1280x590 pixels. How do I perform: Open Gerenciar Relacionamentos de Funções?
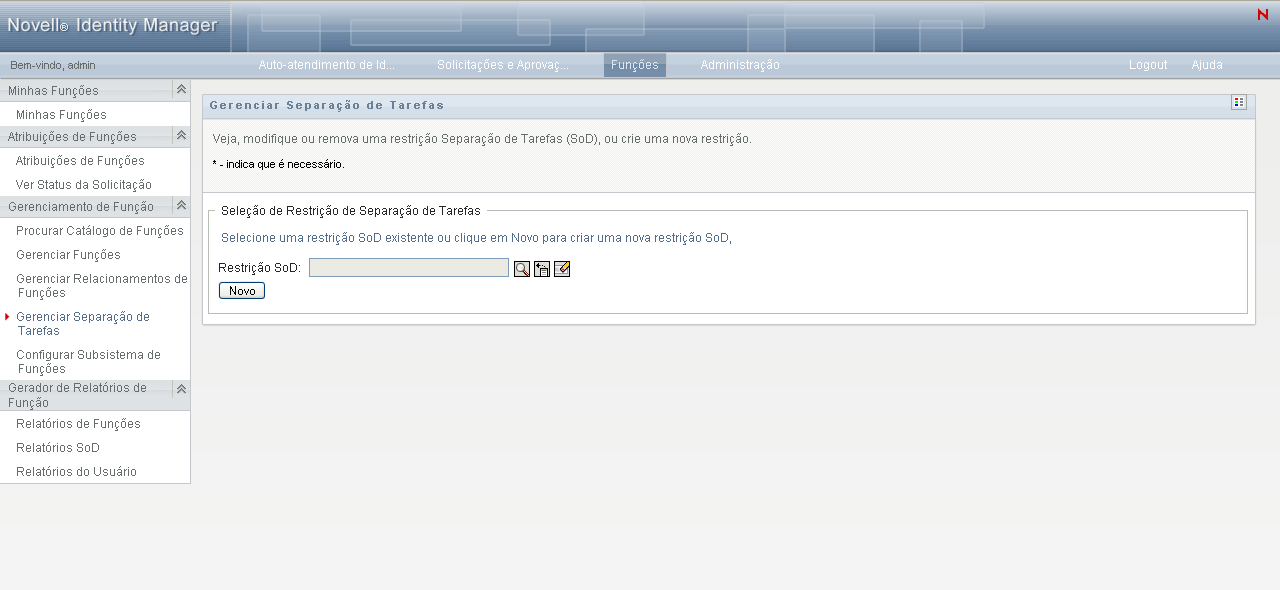click(102, 286)
